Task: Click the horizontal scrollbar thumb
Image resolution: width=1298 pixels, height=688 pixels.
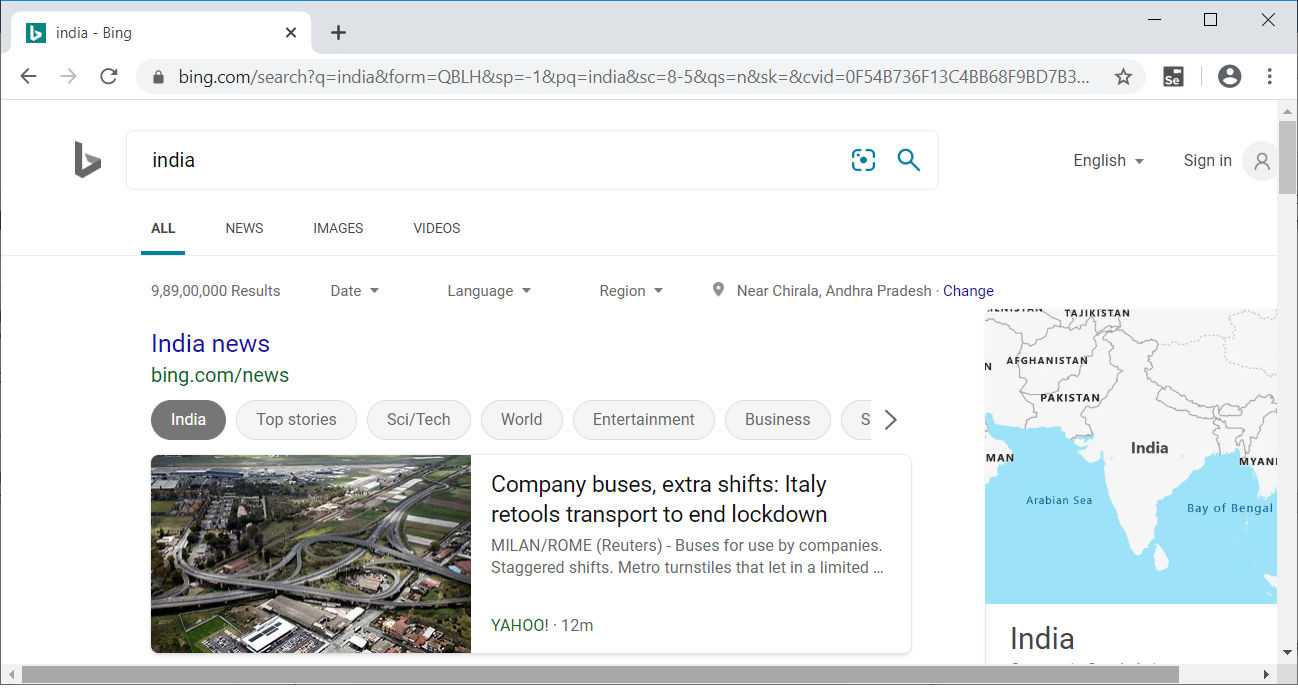Action: pos(600,675)
